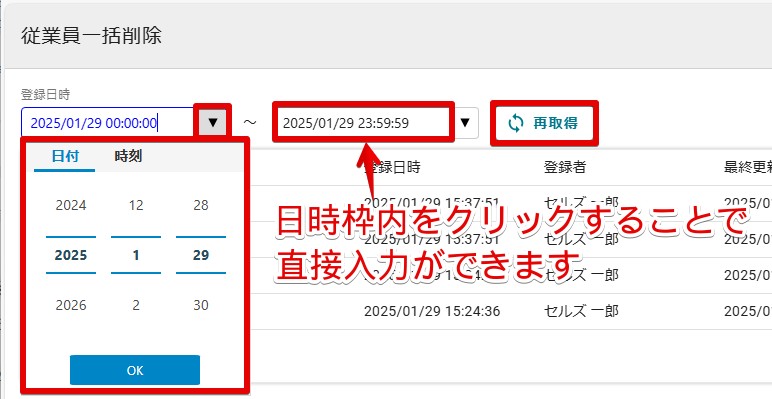Click the row with 2025/01/29 15:24:36

click(512, 311)
